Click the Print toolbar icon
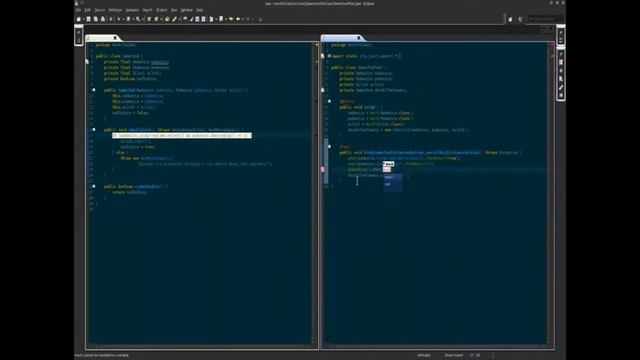640x360 pixels. [x=103, y=19]
